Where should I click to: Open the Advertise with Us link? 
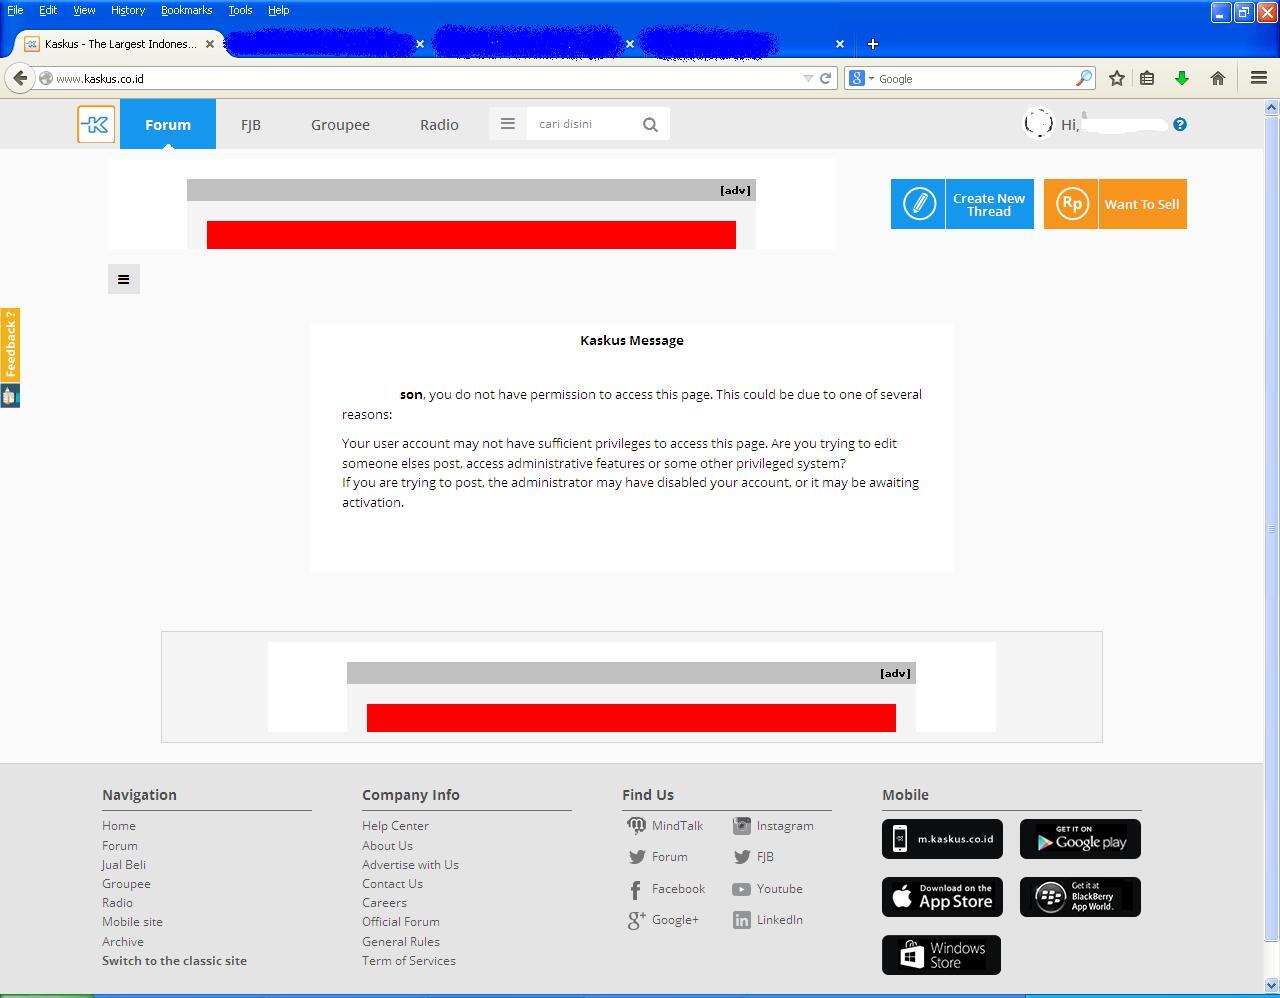410,865
